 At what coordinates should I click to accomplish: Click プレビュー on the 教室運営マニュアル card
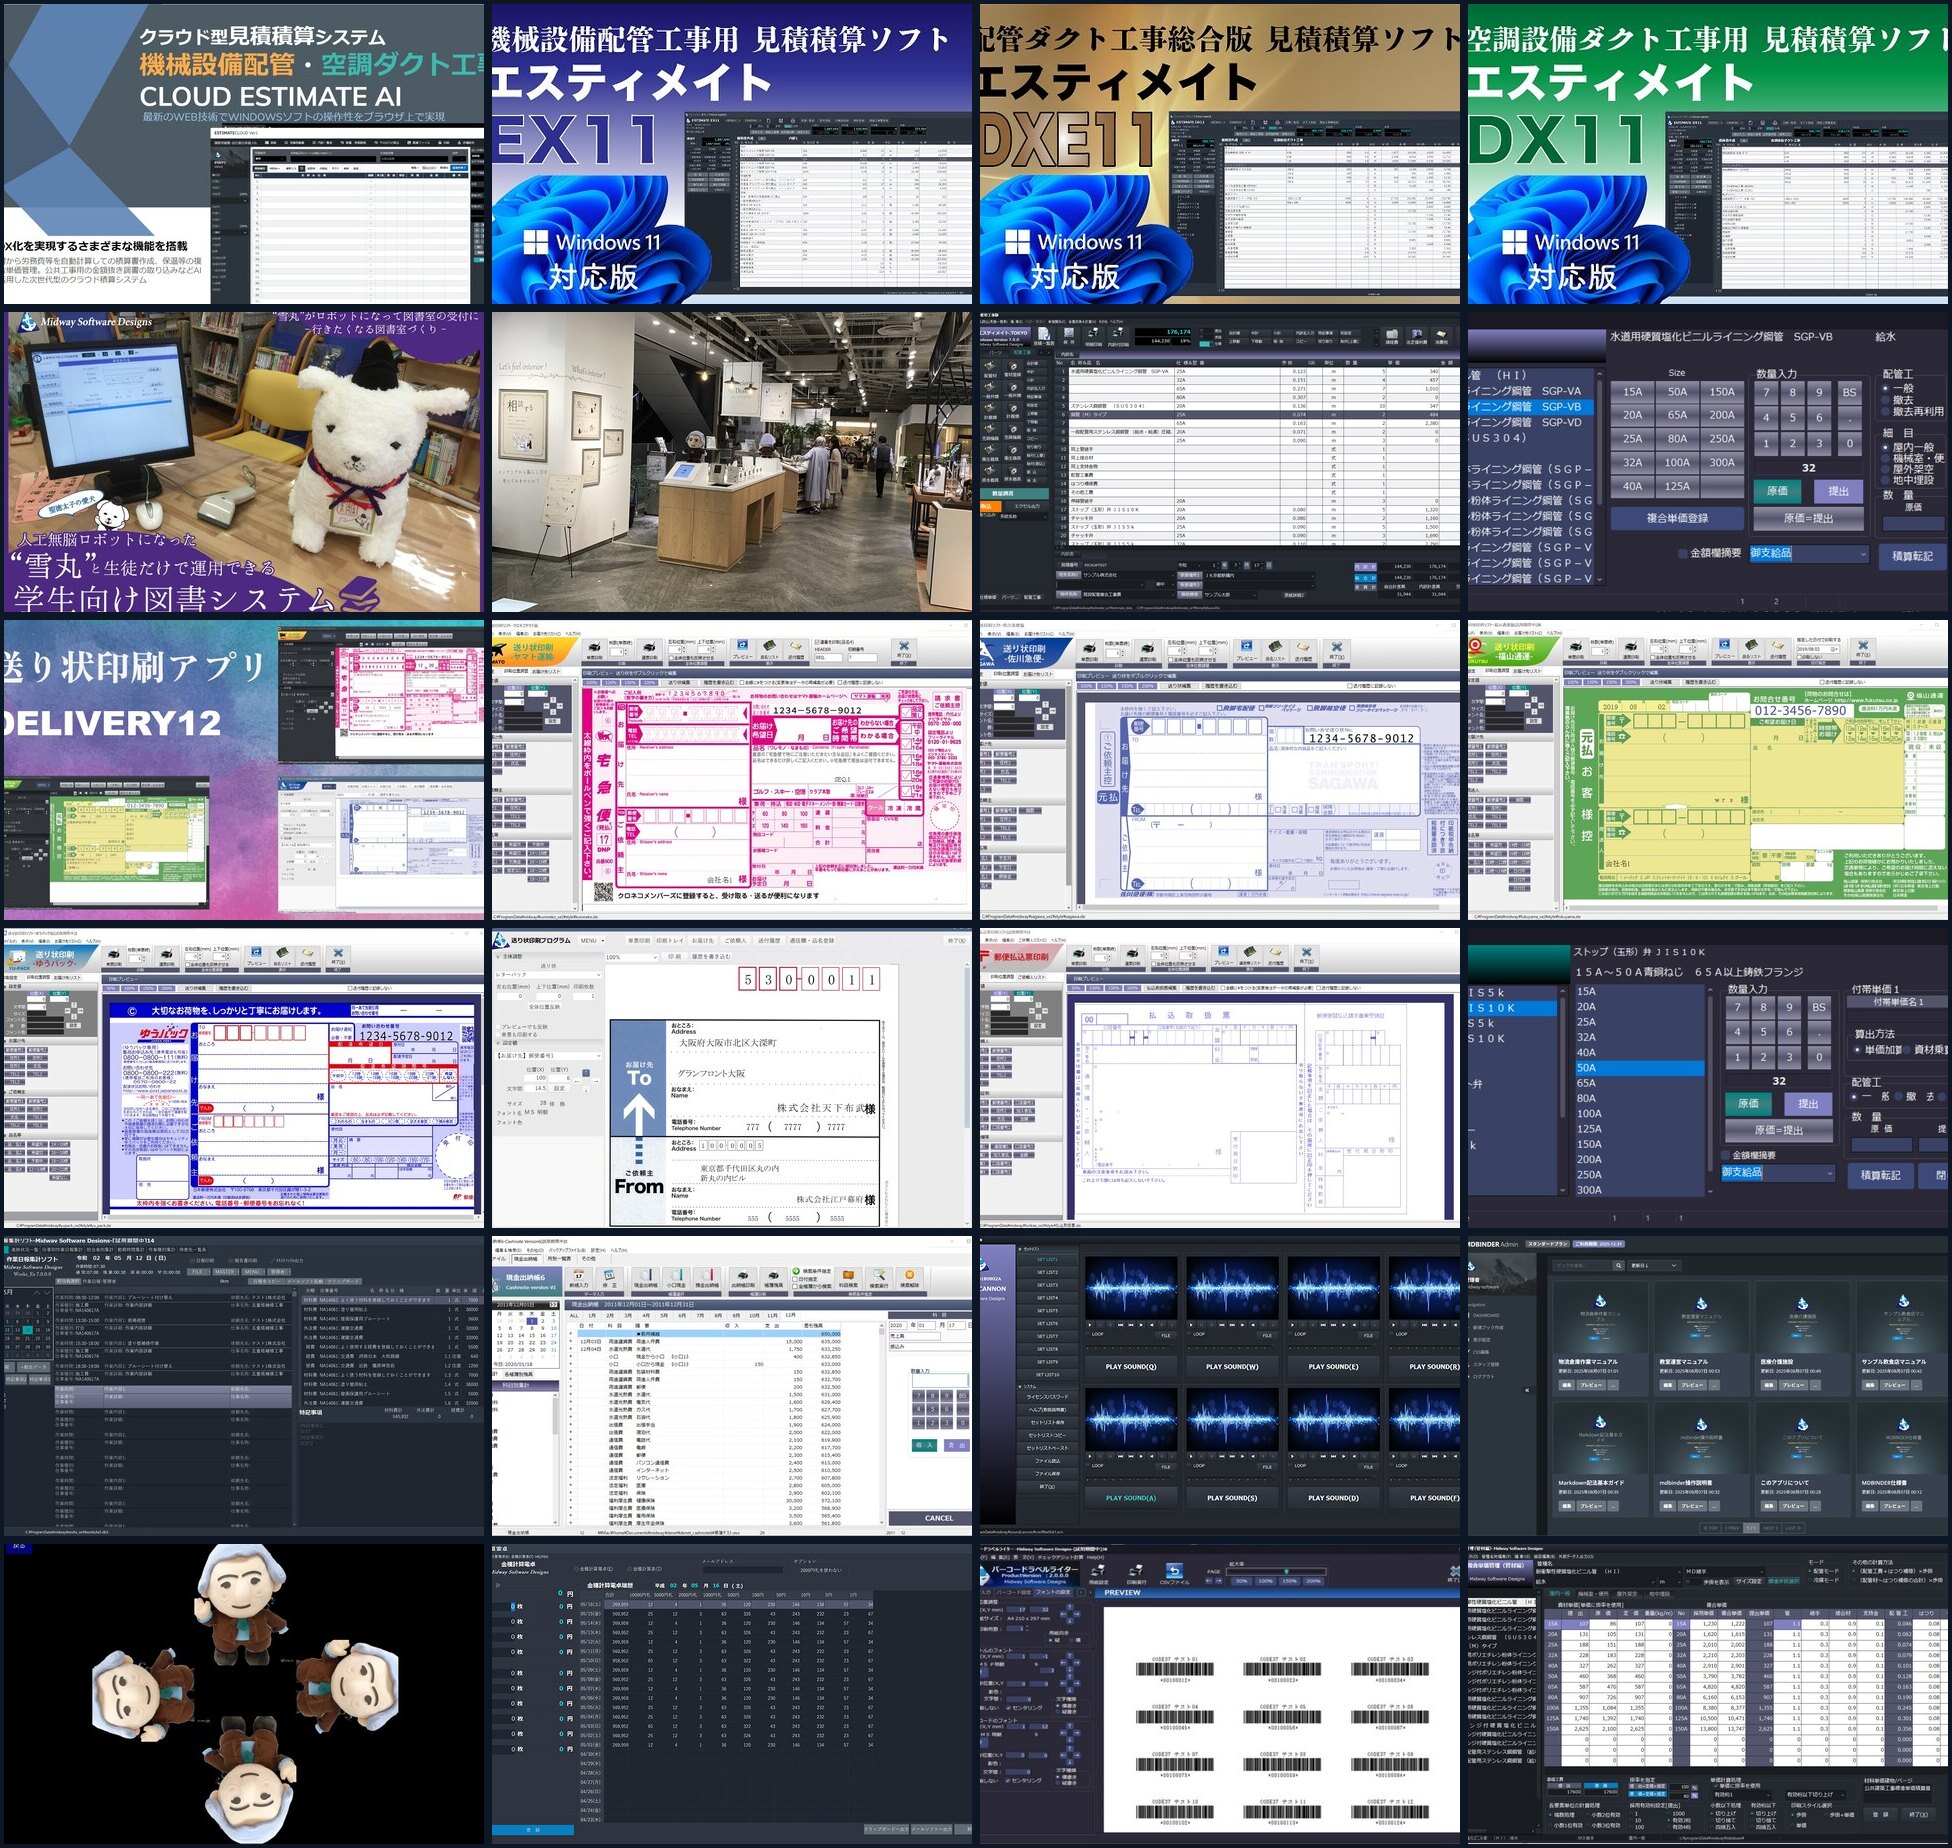point(1691,1385)
